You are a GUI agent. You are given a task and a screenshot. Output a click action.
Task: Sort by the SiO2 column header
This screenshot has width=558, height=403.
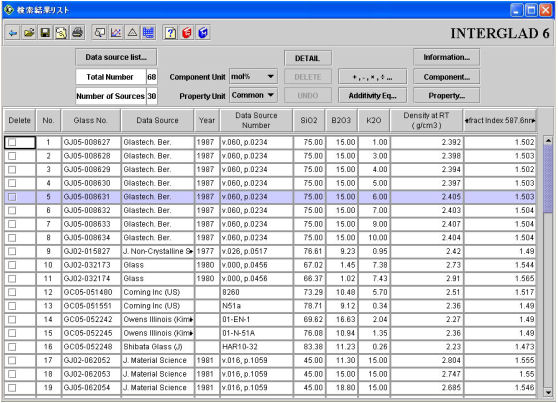click(309, 120)
